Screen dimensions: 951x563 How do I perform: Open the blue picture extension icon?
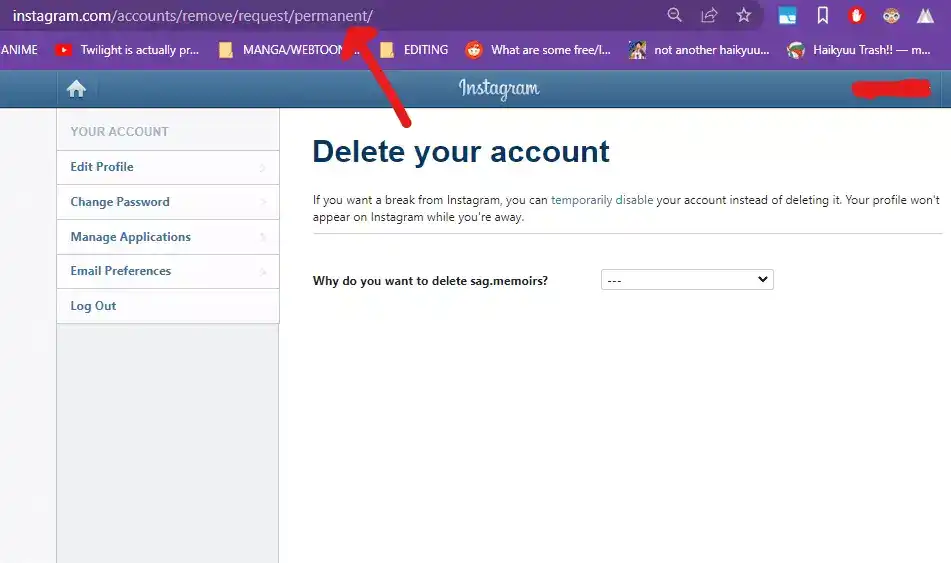pyautogui.click(x=787, y=16)
